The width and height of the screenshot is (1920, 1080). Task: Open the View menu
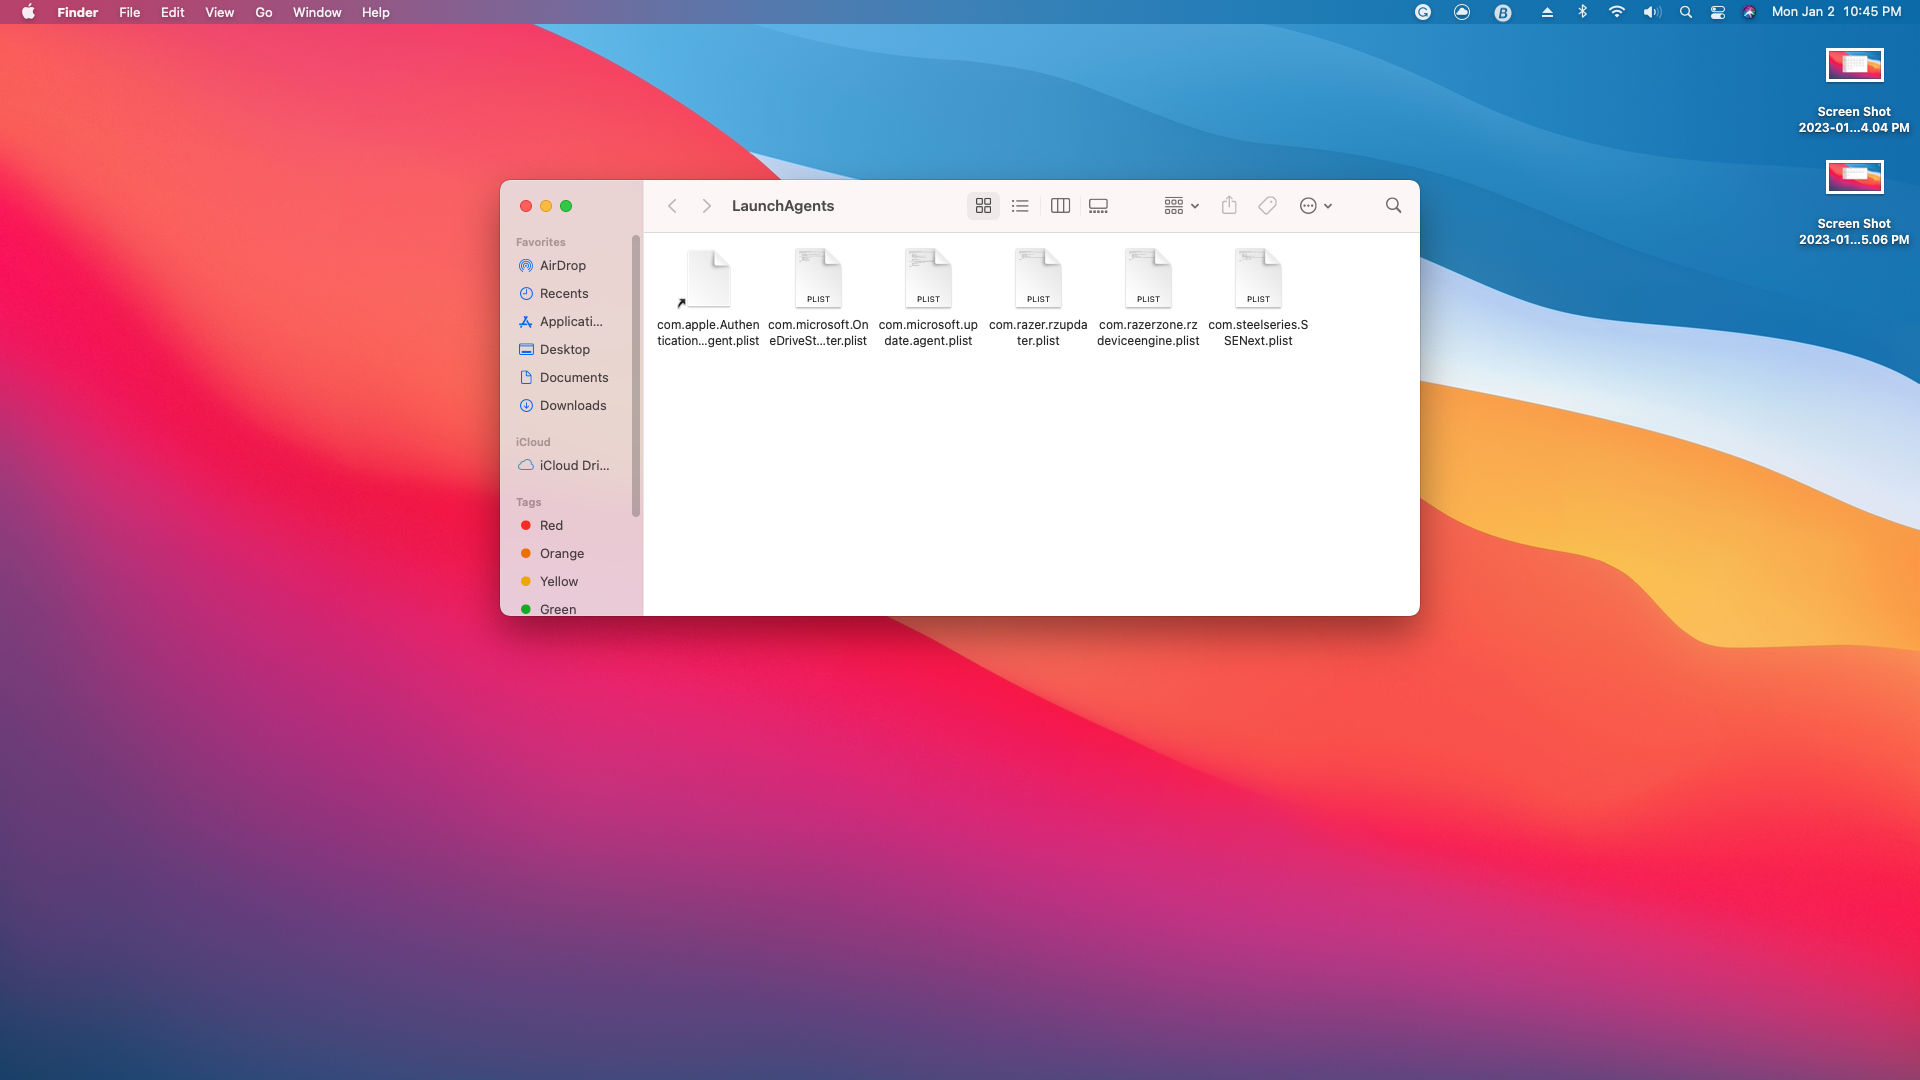[219, 12]
